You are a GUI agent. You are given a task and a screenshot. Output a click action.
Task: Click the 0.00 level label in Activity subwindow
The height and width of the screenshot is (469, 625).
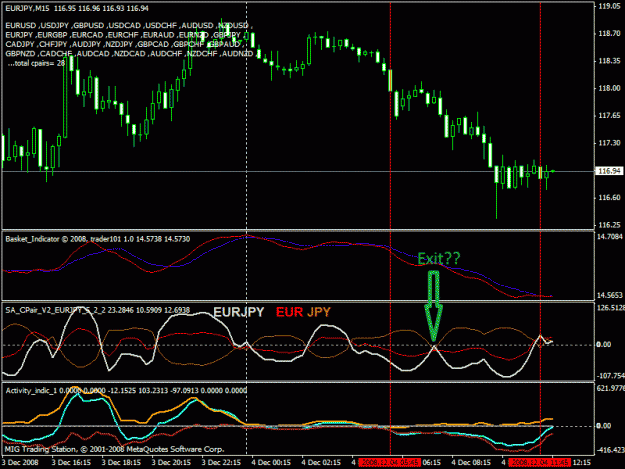[603, 426]
